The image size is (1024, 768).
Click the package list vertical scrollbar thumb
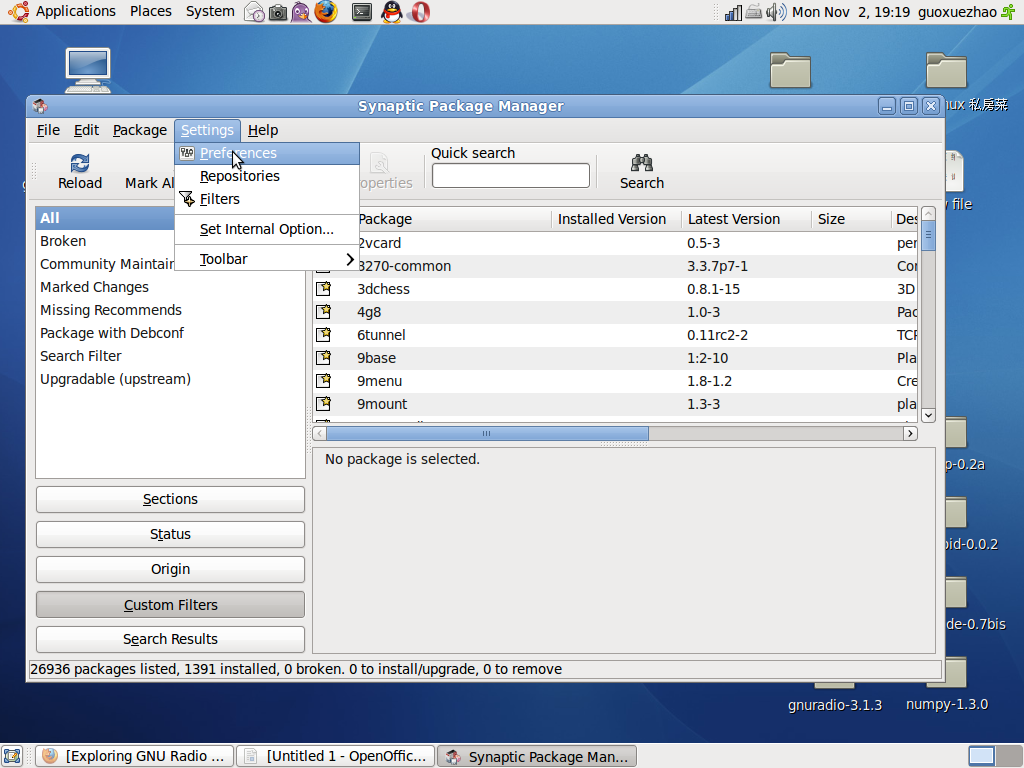[928, 234]
